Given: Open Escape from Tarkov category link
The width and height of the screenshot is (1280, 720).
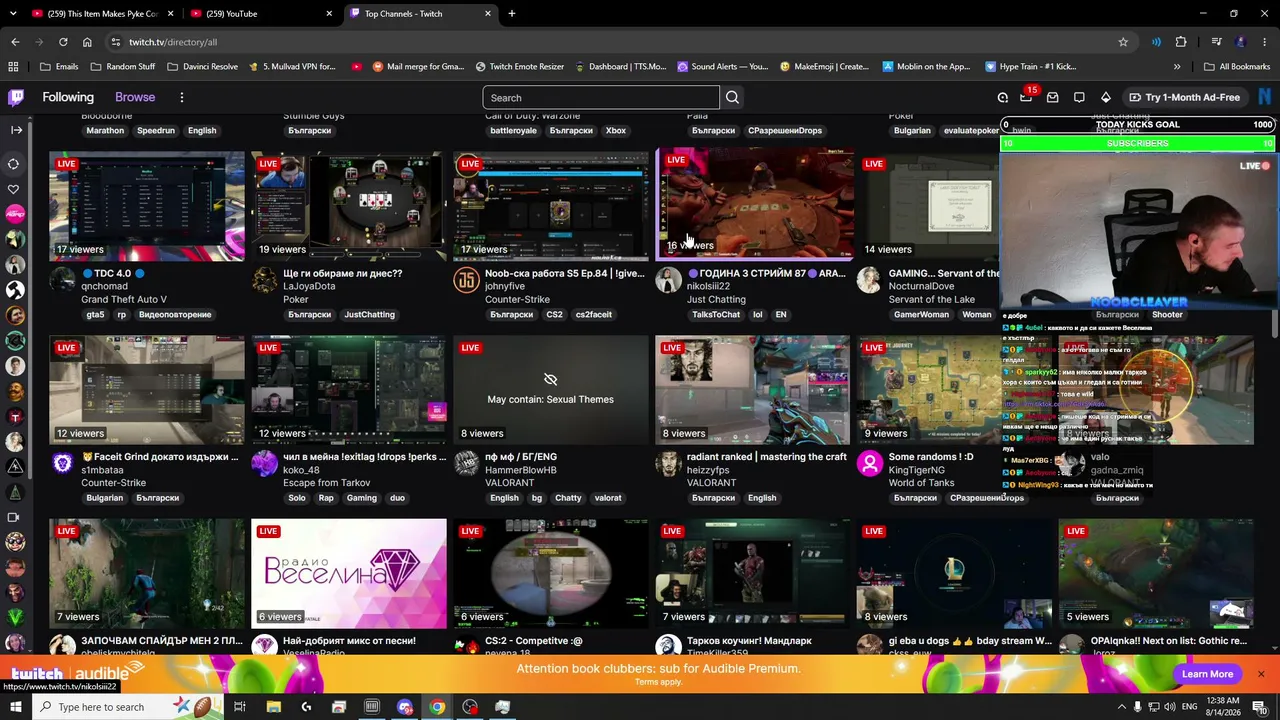Looking at the screenshot, I should 327,483.
